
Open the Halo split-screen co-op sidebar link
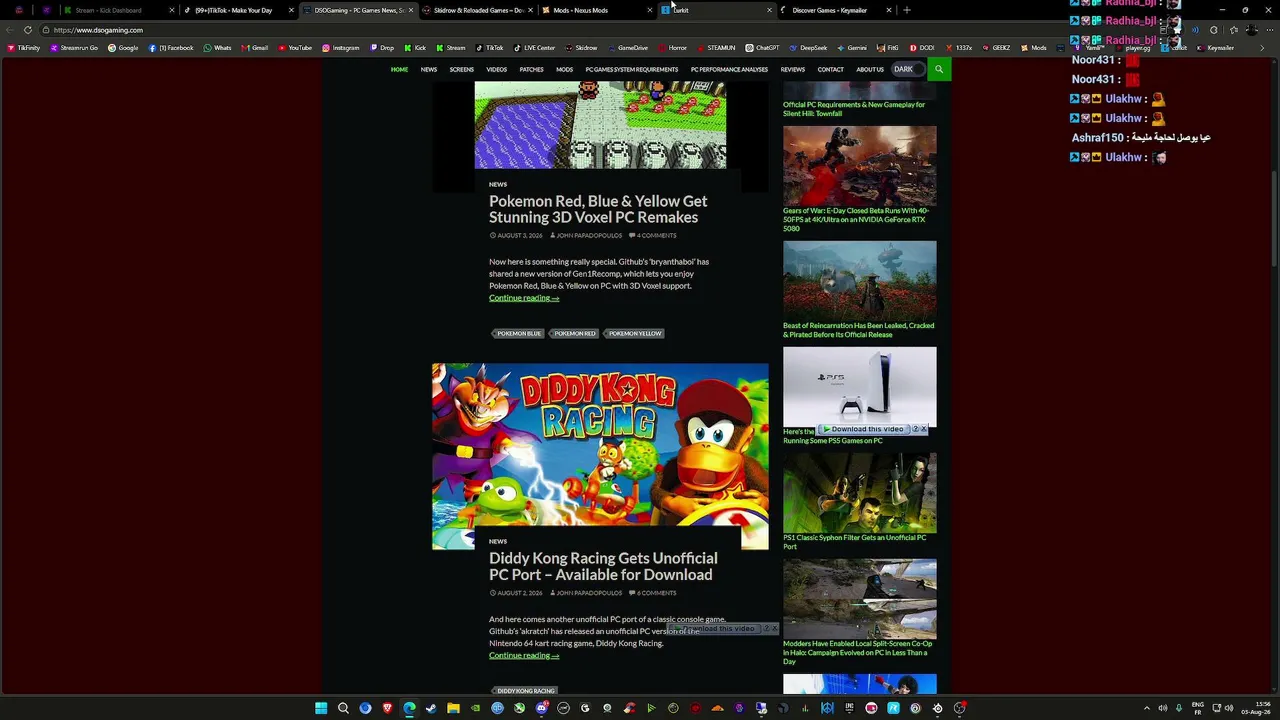[856, 653]
